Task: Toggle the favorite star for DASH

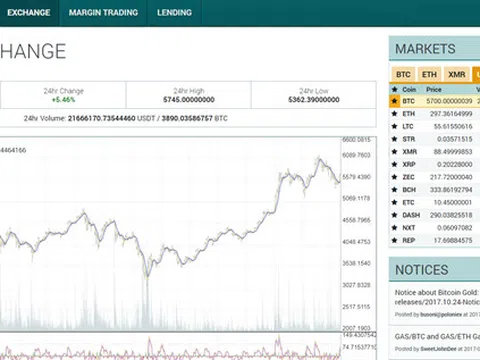Action: pos(395,215)
